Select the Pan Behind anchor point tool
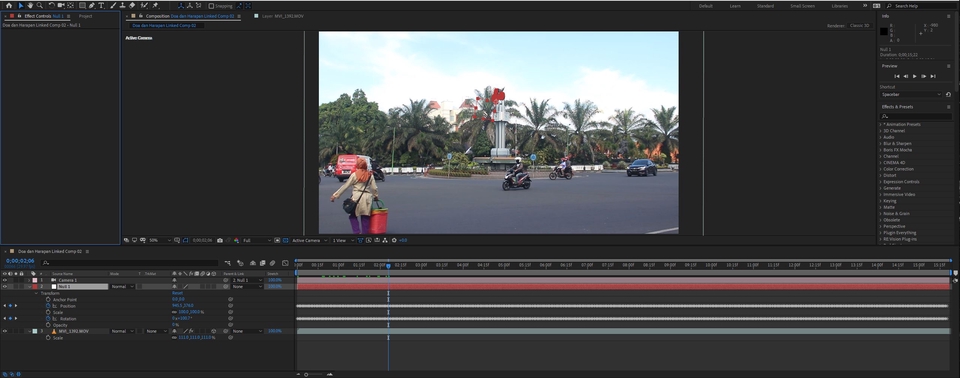The height and width of the screenshot is (378, 960). tap(70, 6)
